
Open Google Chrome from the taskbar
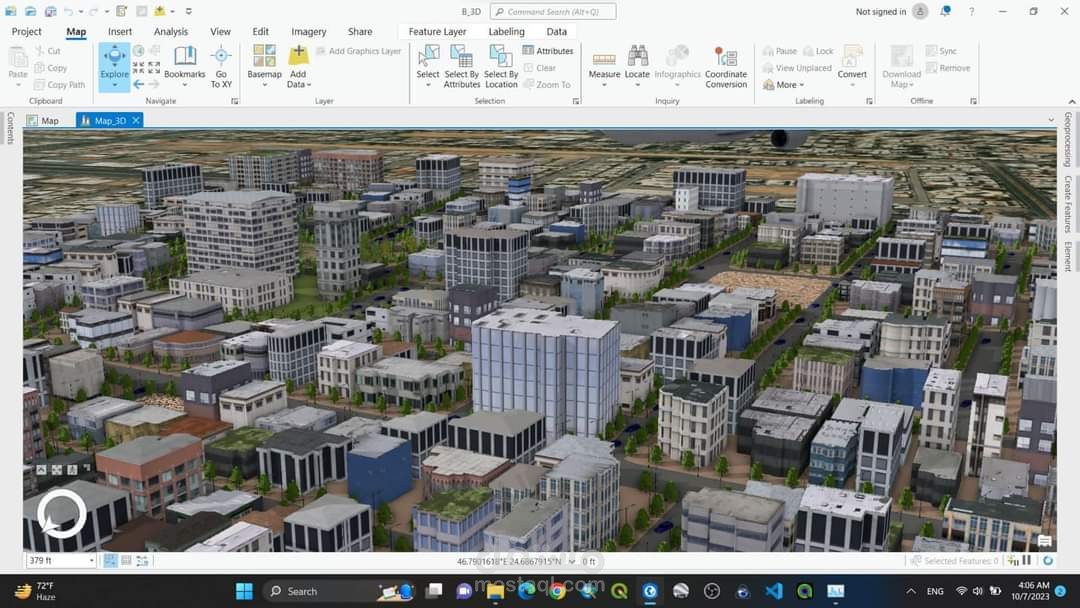pos(557,591)
